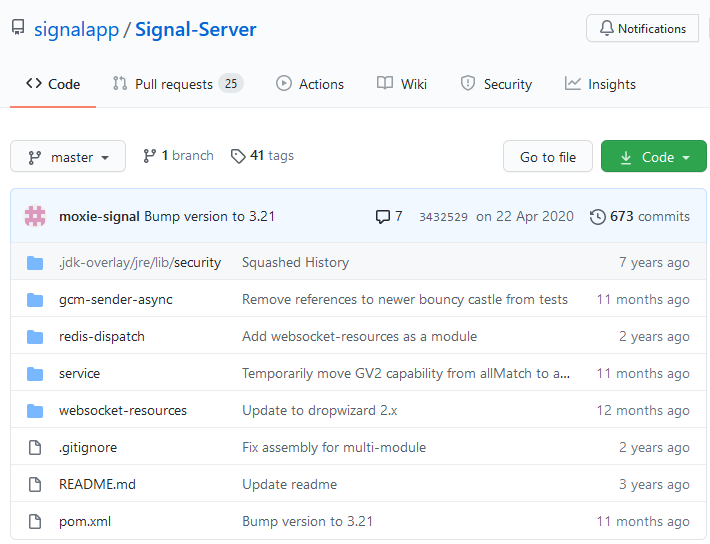Switch to the Code tab
Image resolution: width=710 pixels, height=544 pixels.
click(53, 84)
